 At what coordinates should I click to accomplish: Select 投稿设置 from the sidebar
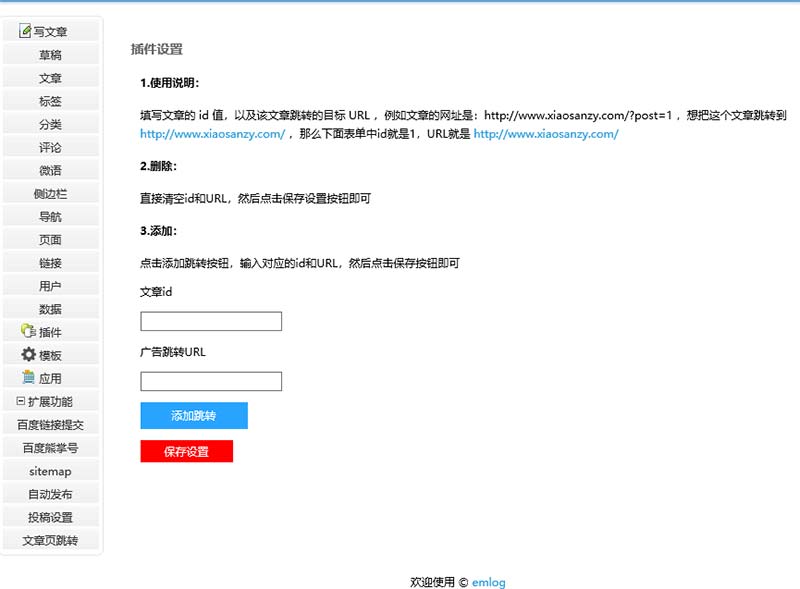[50, 516]
